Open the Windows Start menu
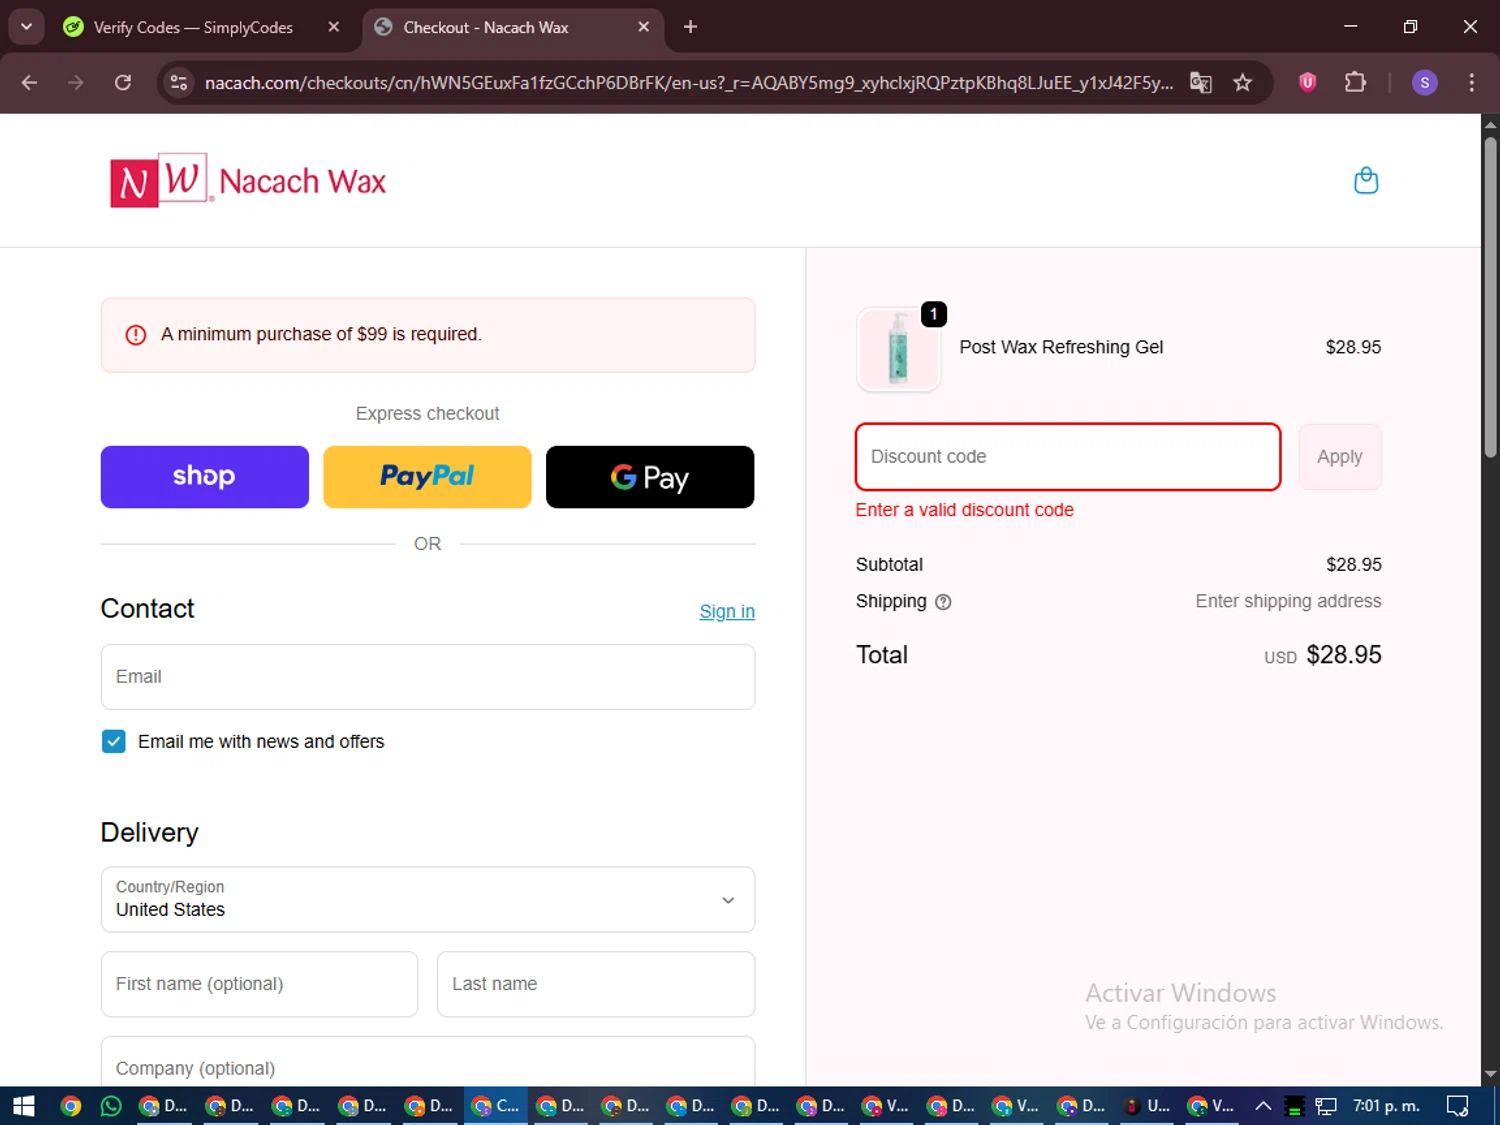The image size is (1500, 1125). (x=23, y=1106)
